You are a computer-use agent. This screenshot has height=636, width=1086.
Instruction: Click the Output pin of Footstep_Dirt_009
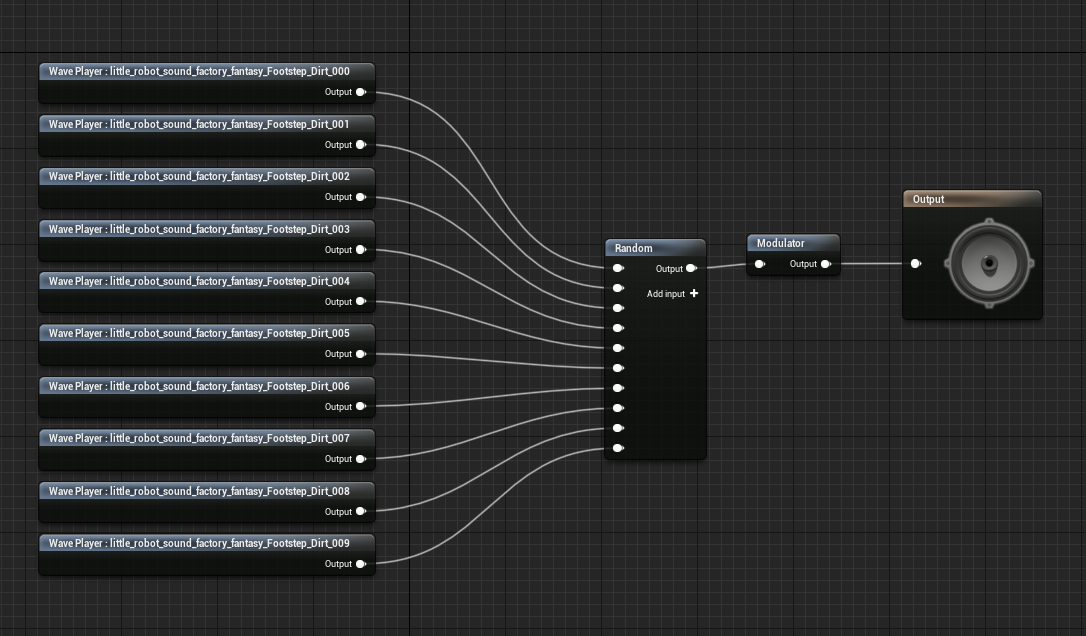[361, 563]
